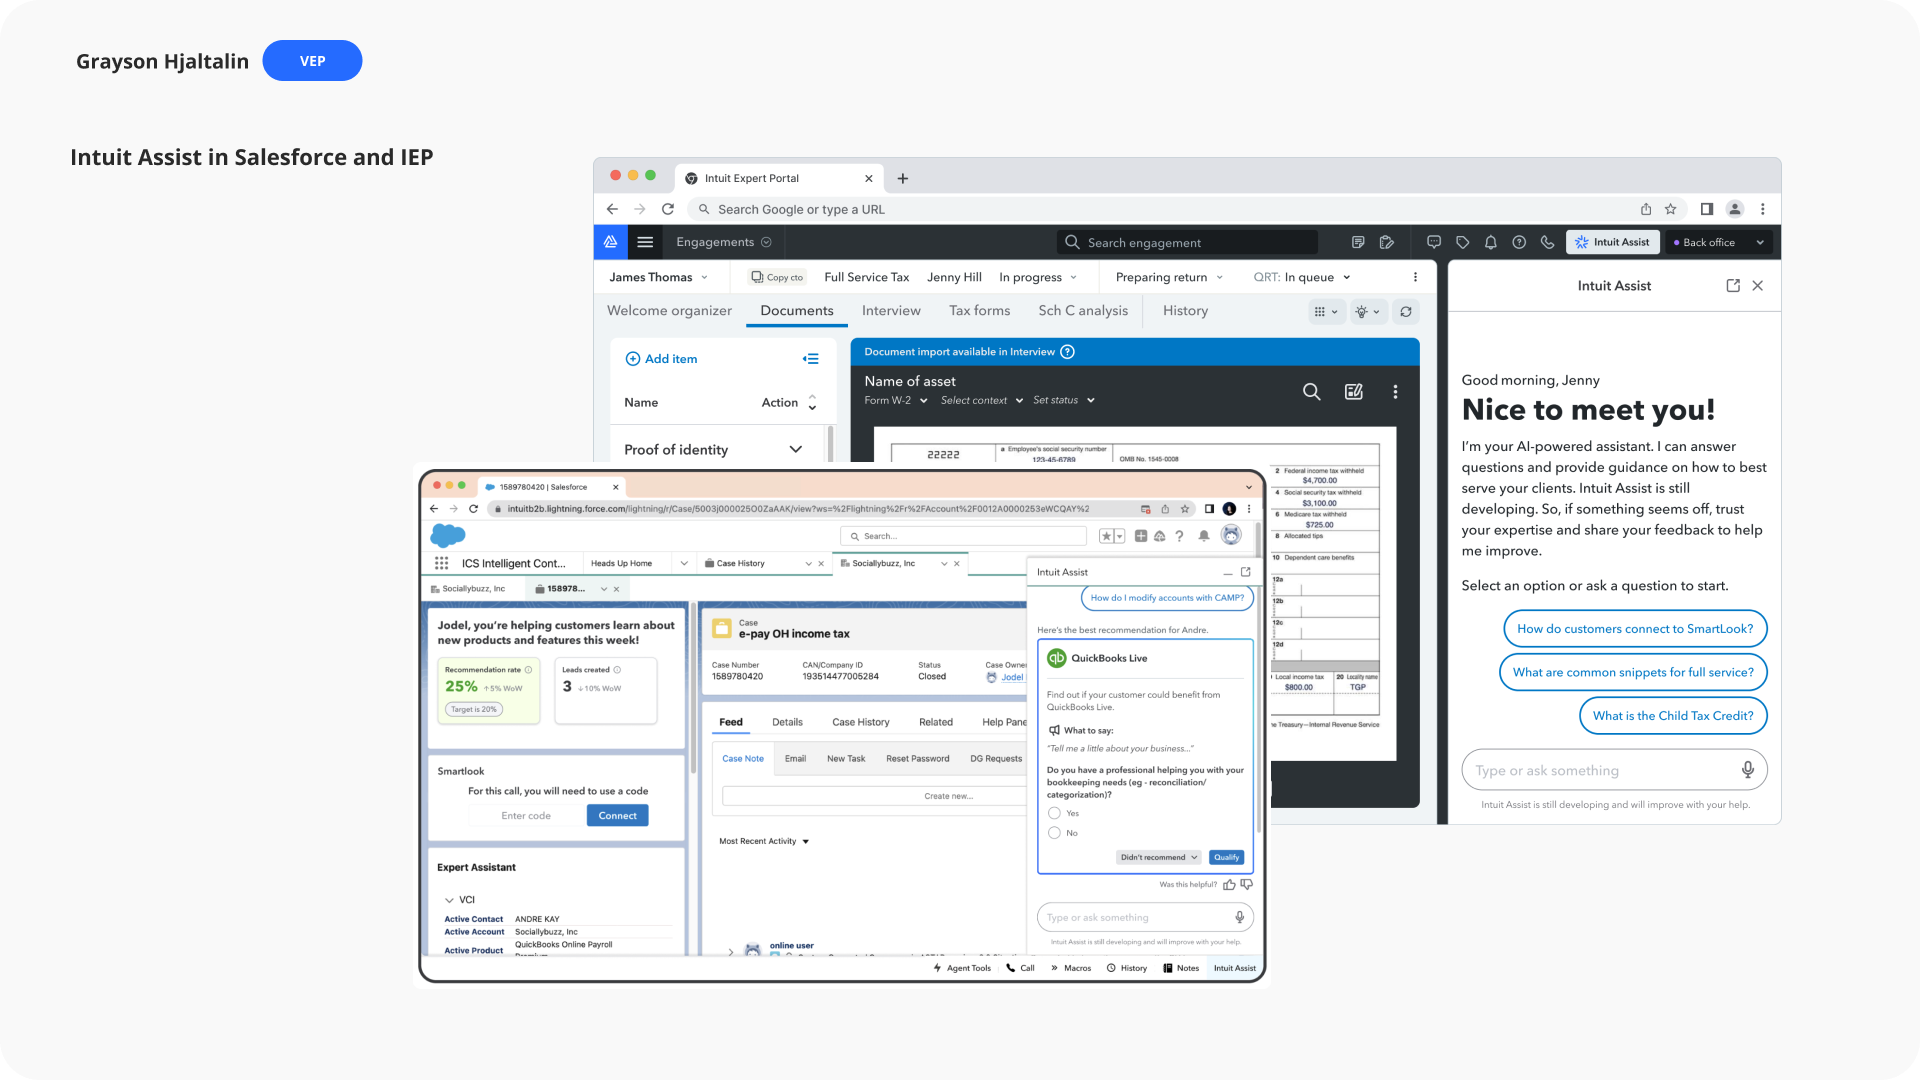Open the Case History tab in Salesforce
Viewport: 1920px width, 1080px height.
point(860,722)
